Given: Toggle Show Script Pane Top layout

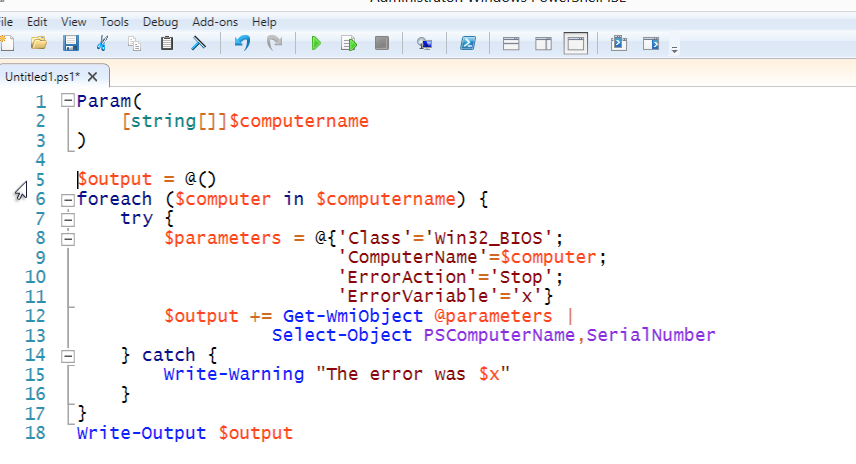Looking at the screenshot, I should [x=511, y=43].
